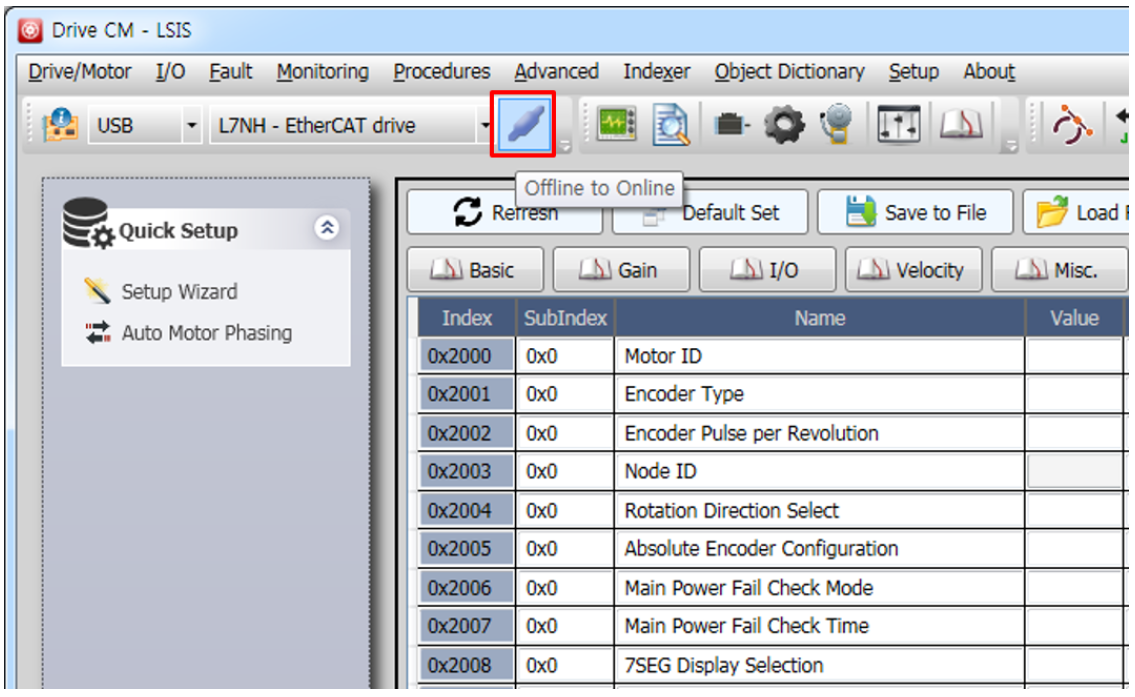Switch to the Gain parameter tab
The width and height of the screenshot is (1135, 697).
point(621,270)
